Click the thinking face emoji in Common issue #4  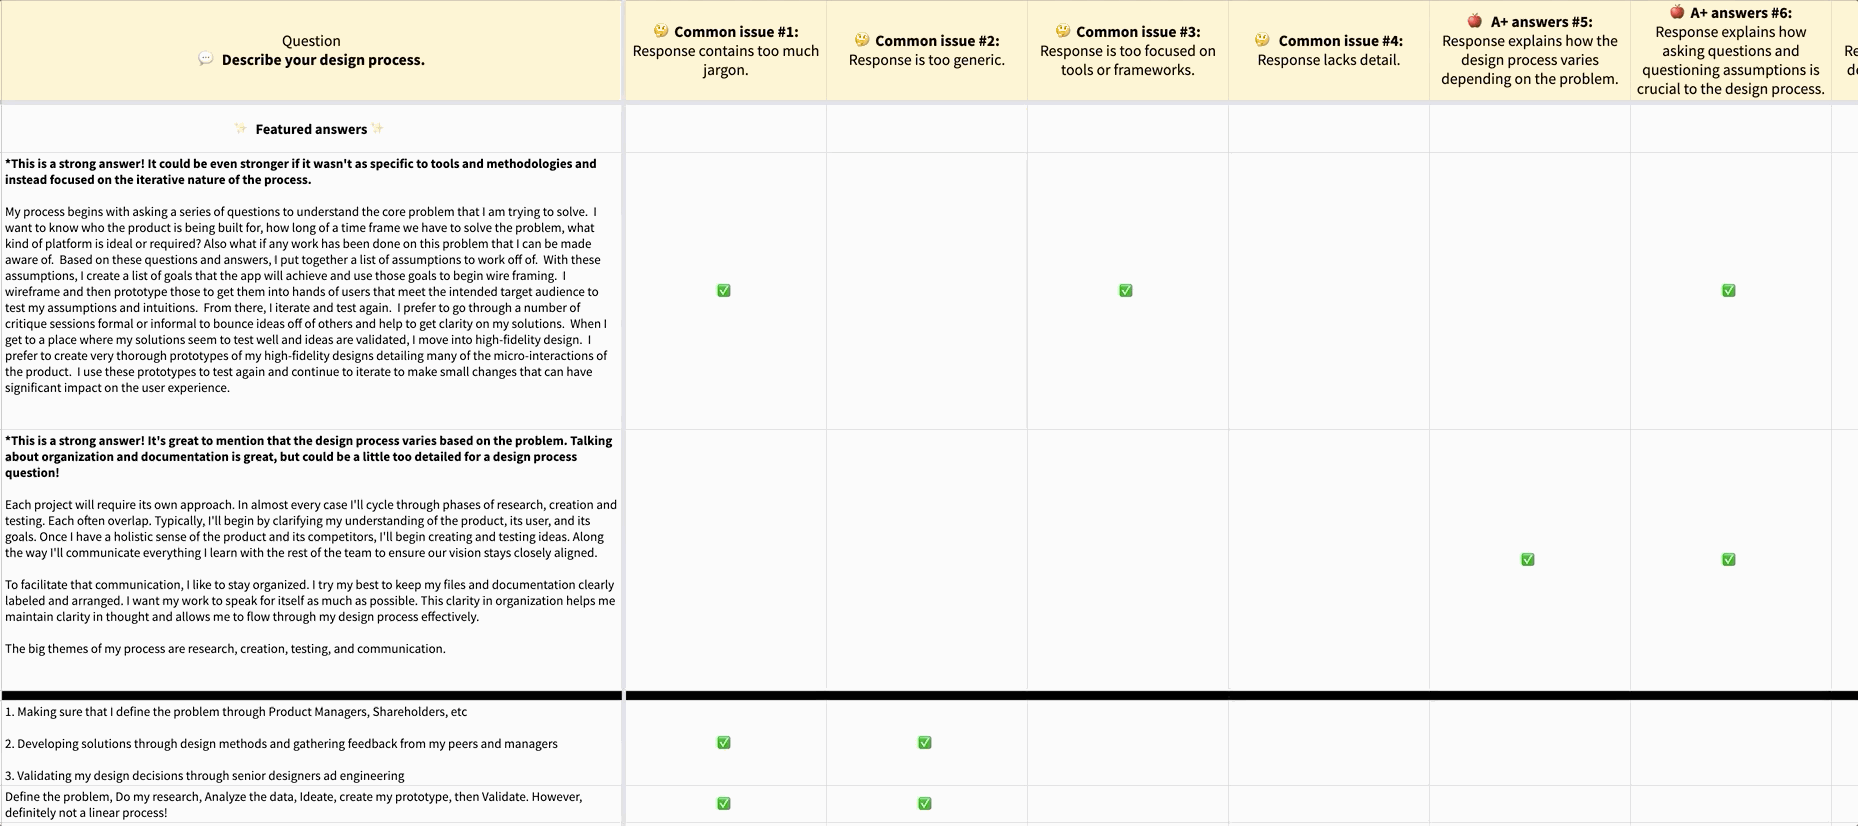pyautogui.click(x=1263, y=40)
